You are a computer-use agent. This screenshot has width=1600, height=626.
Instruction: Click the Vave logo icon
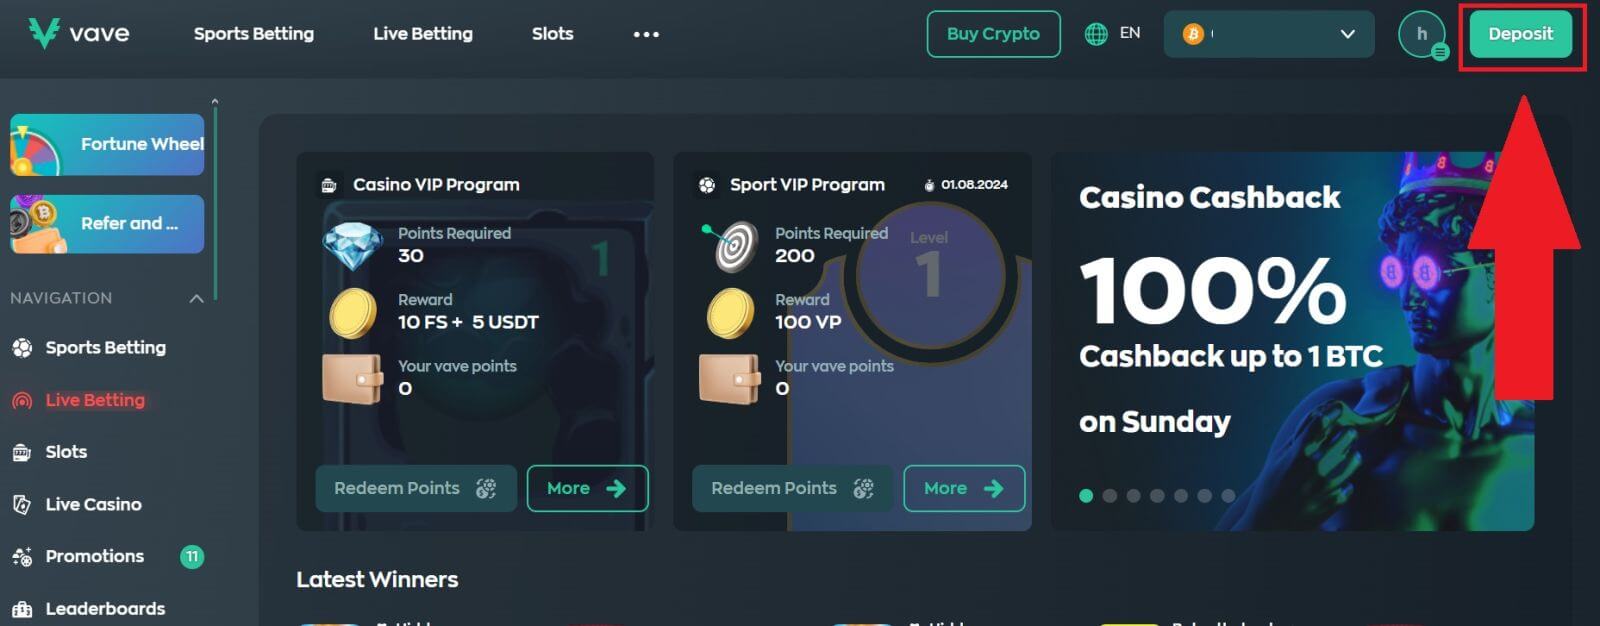pyautogui.click(x=44, y=33)
